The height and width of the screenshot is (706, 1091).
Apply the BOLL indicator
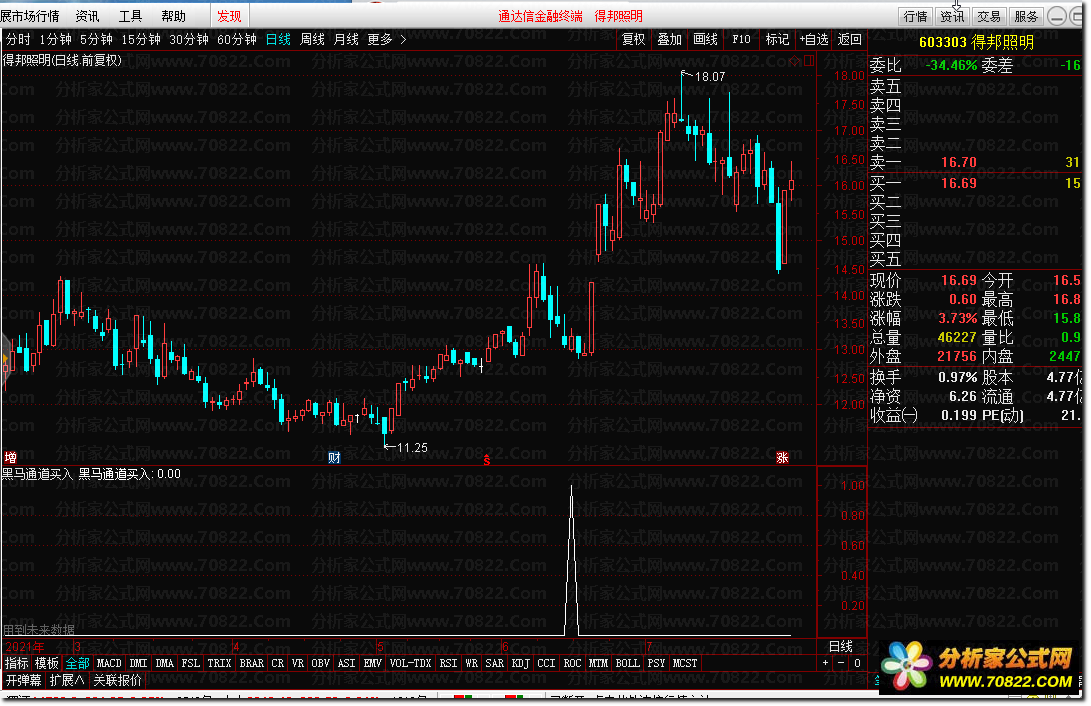628,663
